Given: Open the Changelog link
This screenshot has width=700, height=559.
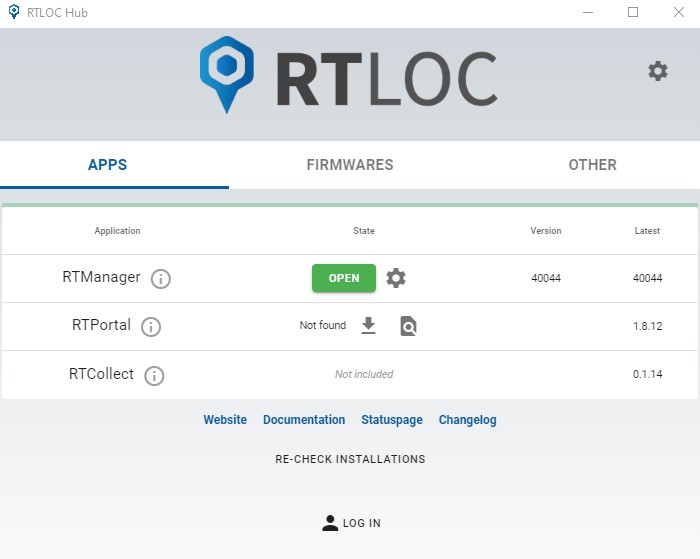Looking at the screenshot, I should tap(467, 420).
